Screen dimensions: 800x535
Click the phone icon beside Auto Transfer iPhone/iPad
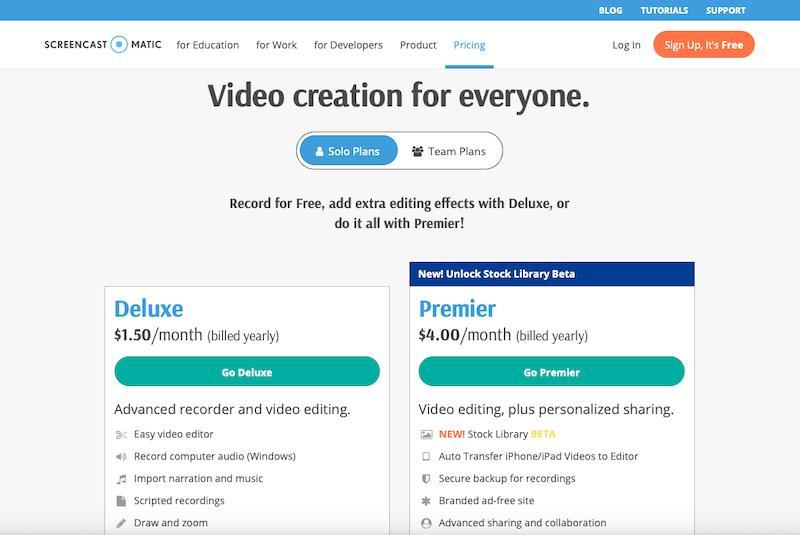click(x=426, y=456)
